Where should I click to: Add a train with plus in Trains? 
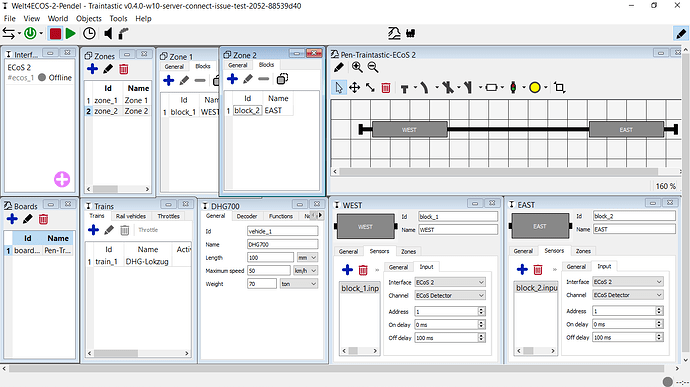[93, 230]
